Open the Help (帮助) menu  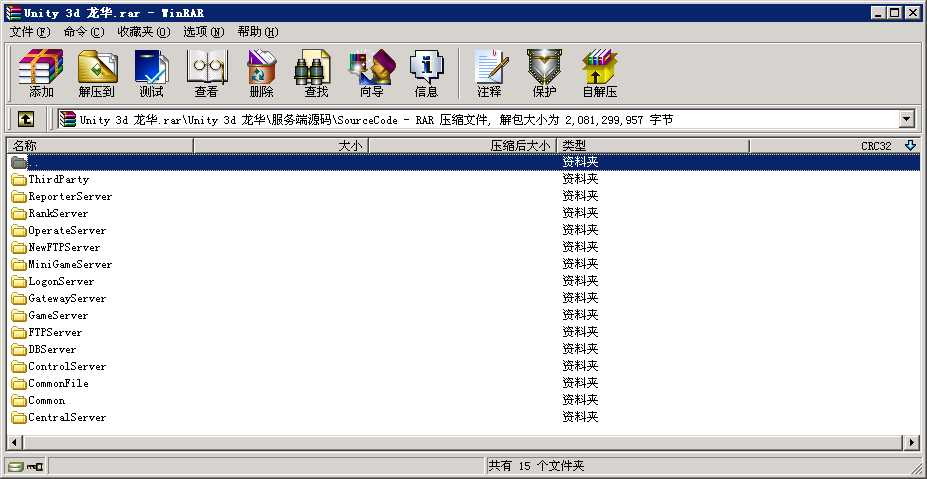[258, 32]
